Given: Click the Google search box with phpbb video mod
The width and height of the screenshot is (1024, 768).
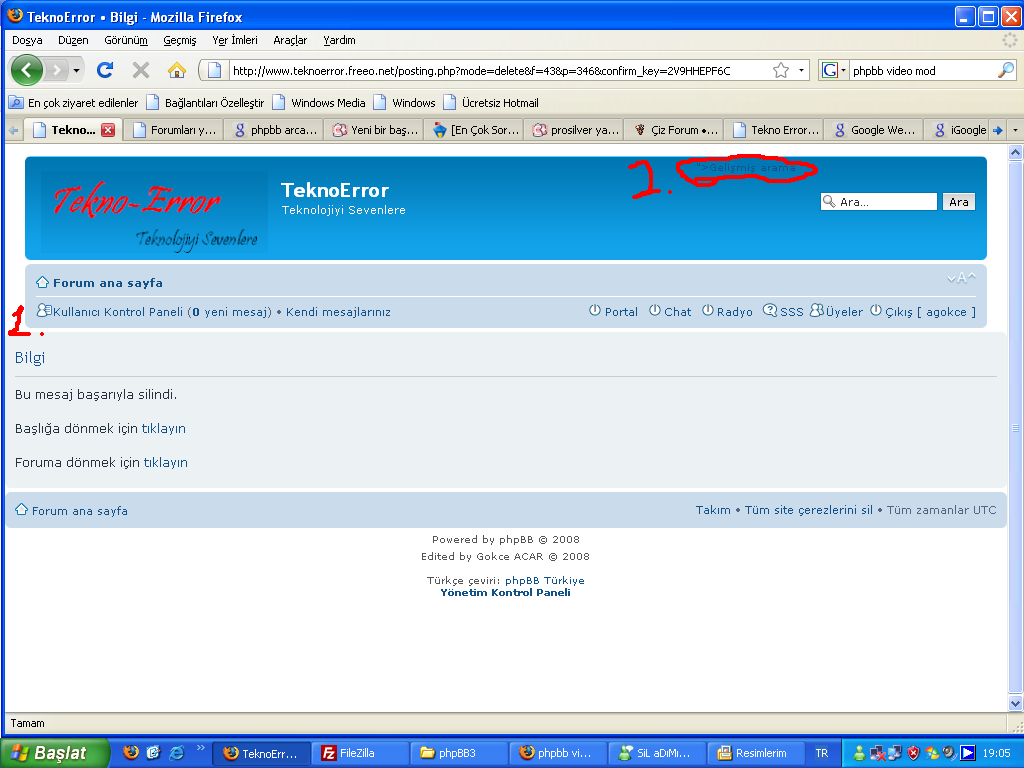Looking at the screenshot, I should (x=922, y=71).
